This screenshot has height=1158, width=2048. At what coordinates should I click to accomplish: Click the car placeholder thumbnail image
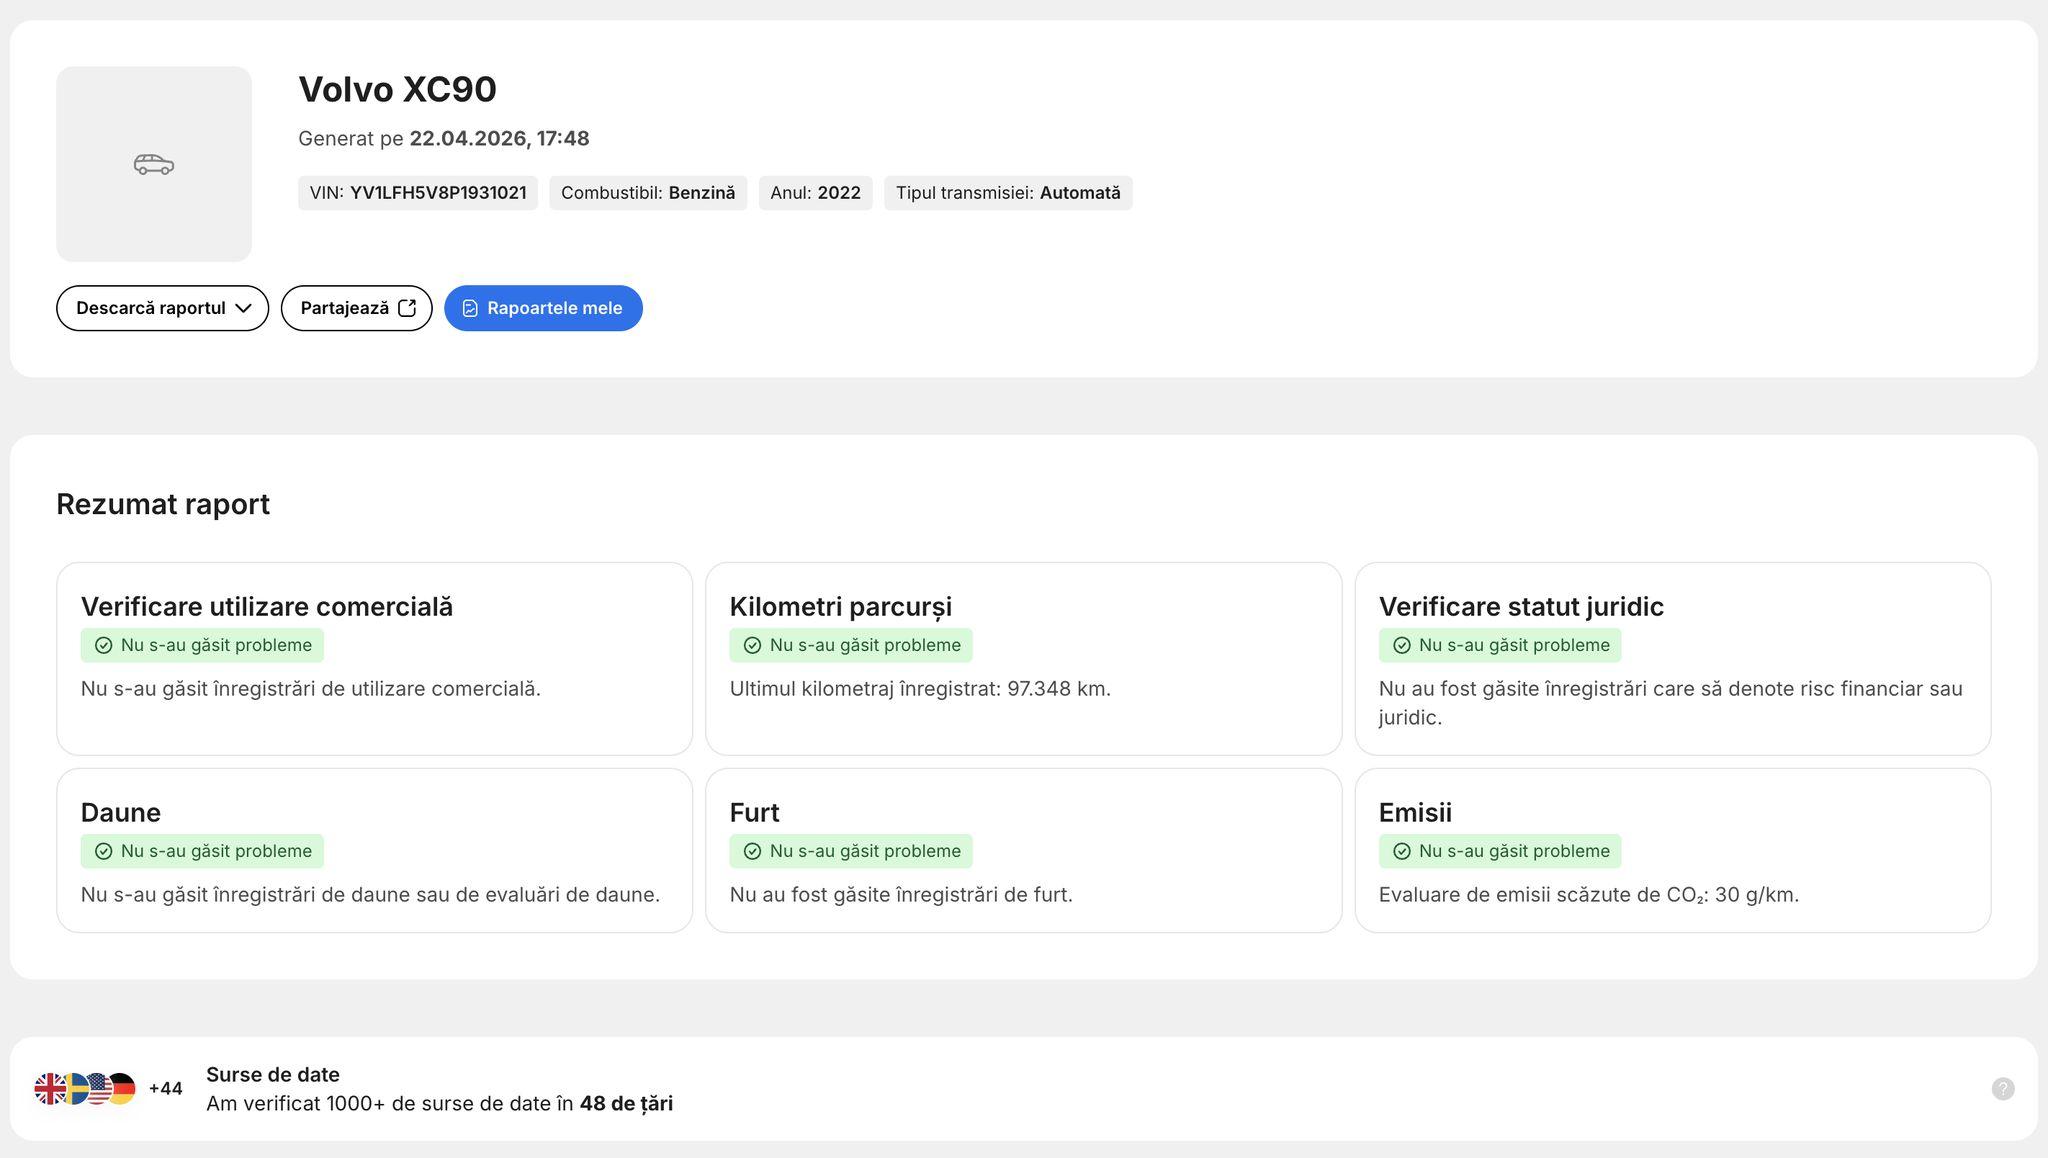pyautogui.click(x=154, y=164)
